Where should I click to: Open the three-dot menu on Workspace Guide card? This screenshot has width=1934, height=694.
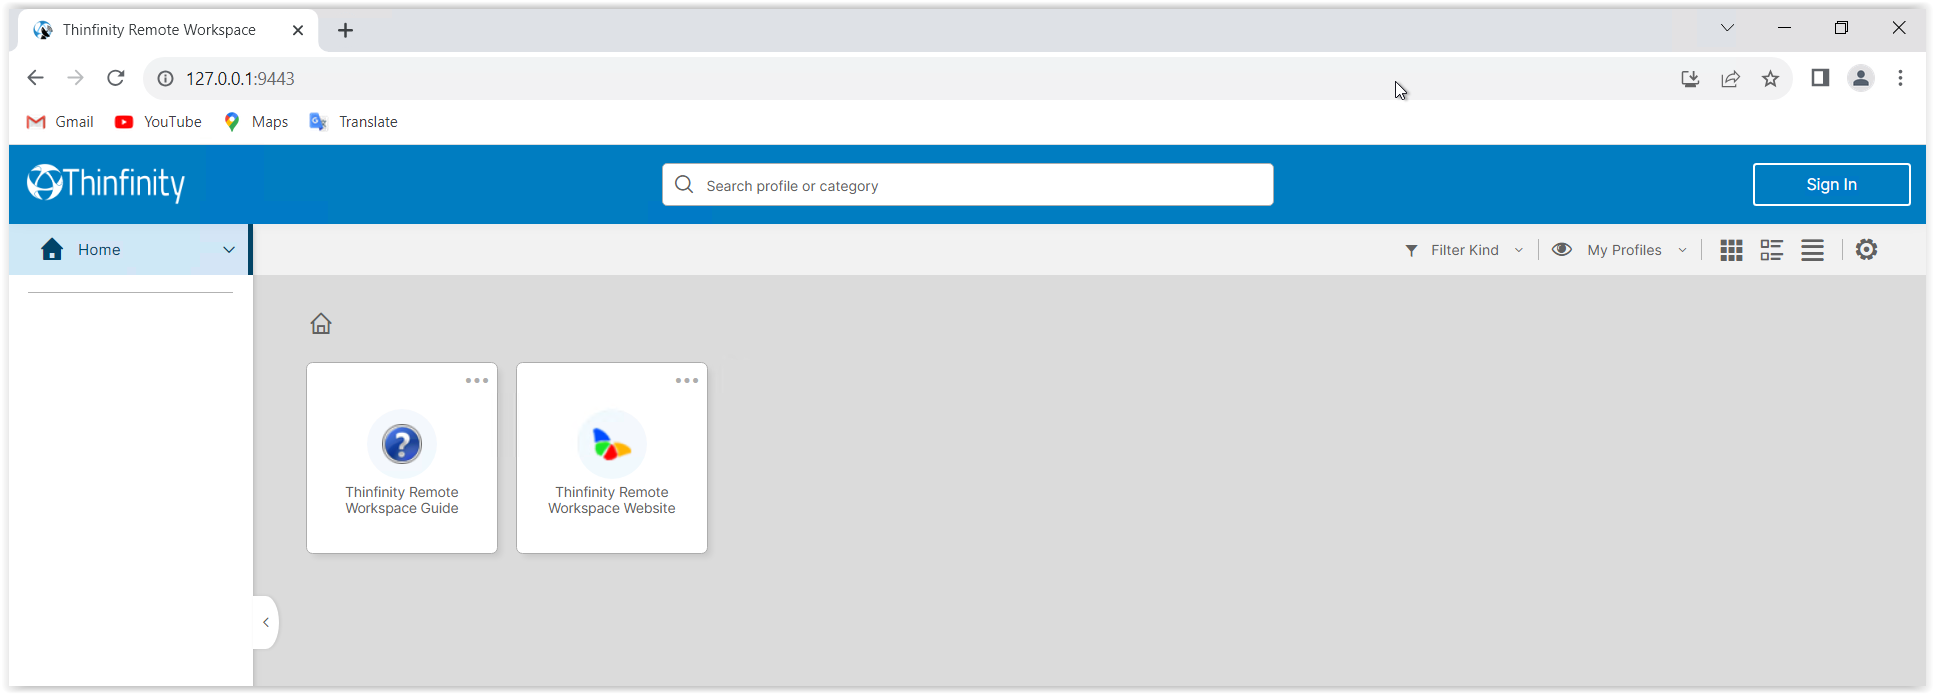click(477, 381)
